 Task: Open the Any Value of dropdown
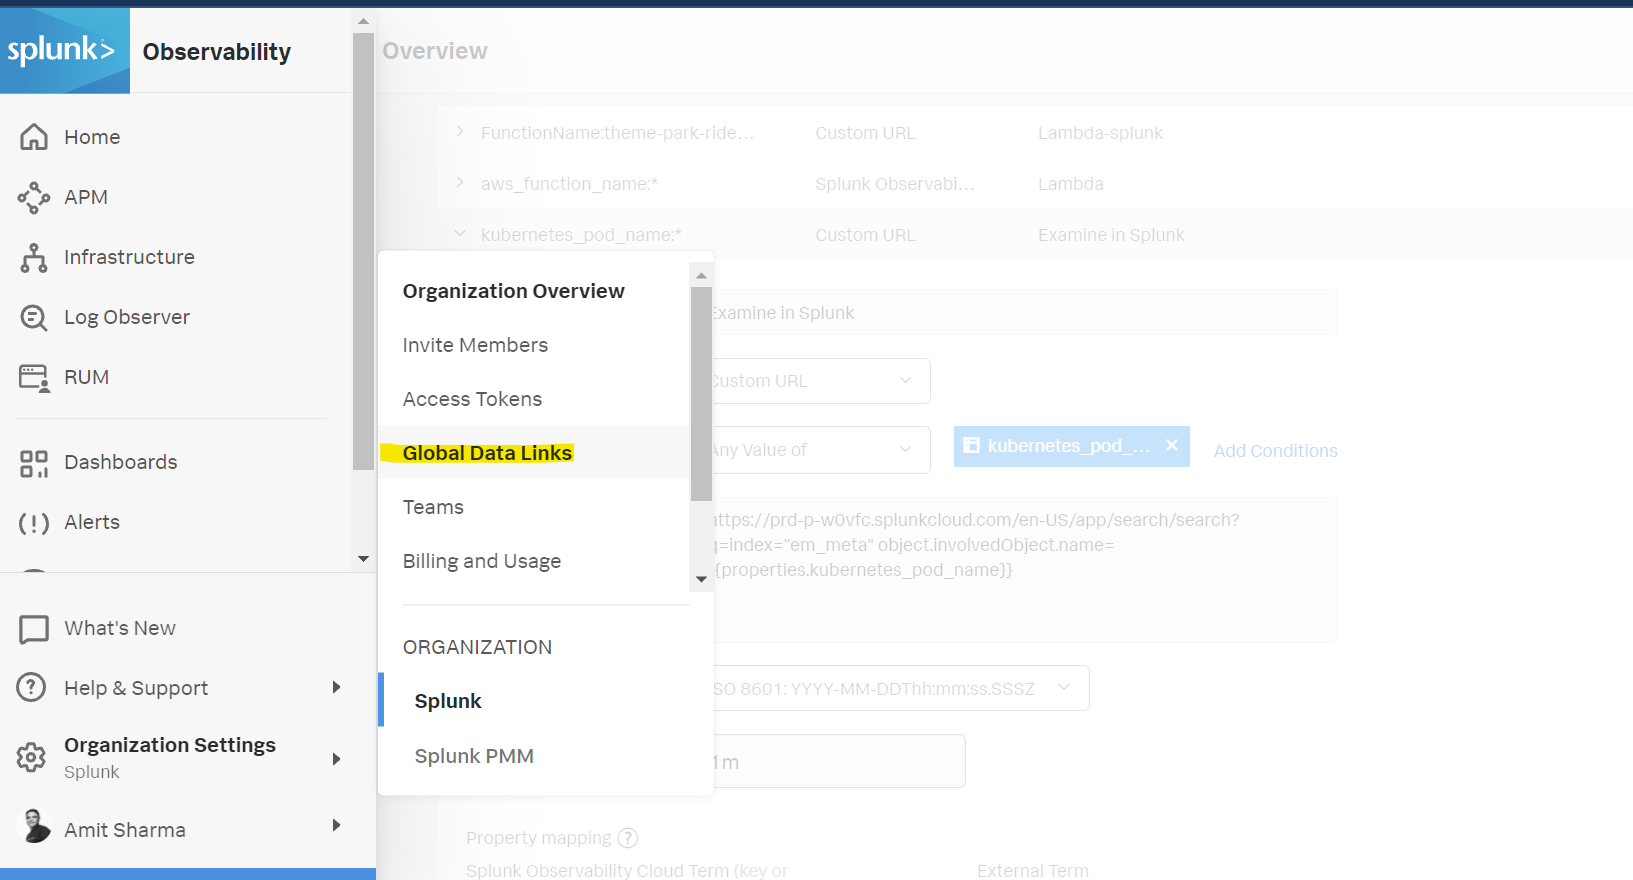(x=821, y=450)
